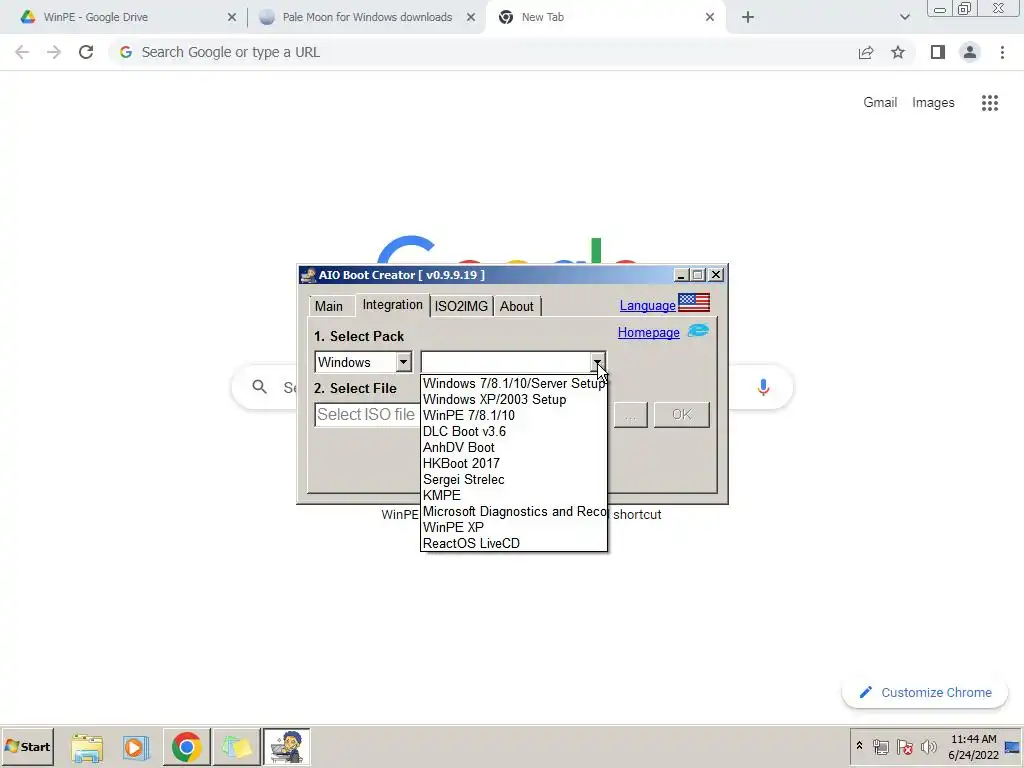Click Customize Chrome button
1024x768 pixels.
[925, 692]
